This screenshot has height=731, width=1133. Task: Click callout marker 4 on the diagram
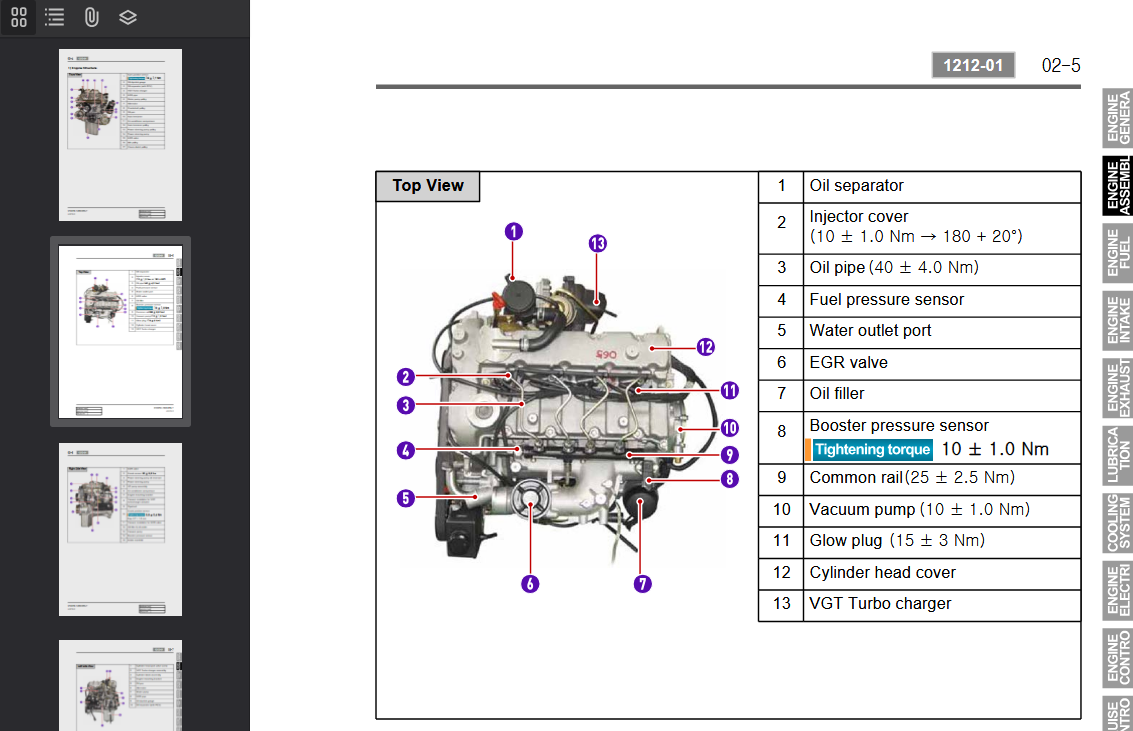click(x=406, y=450)
